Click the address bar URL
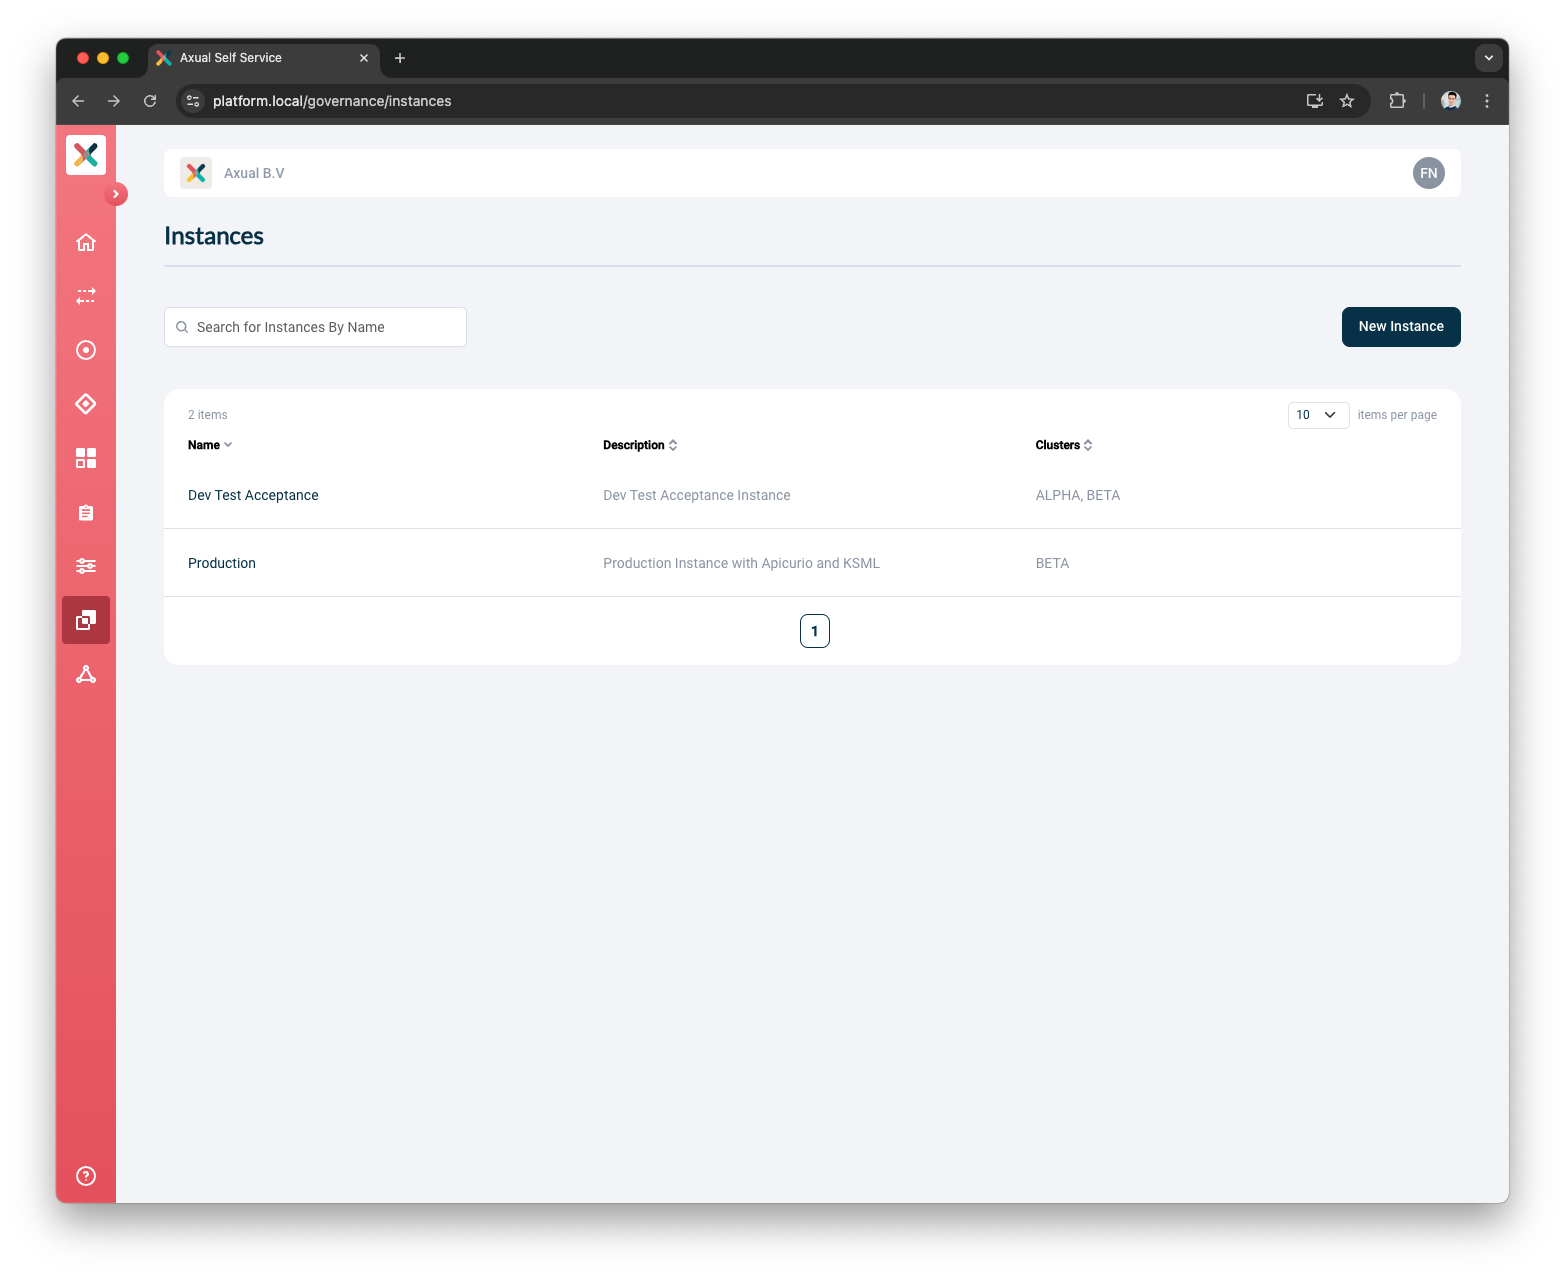Viewport: 1565px width, 1277px height. [x=332, y=101]
